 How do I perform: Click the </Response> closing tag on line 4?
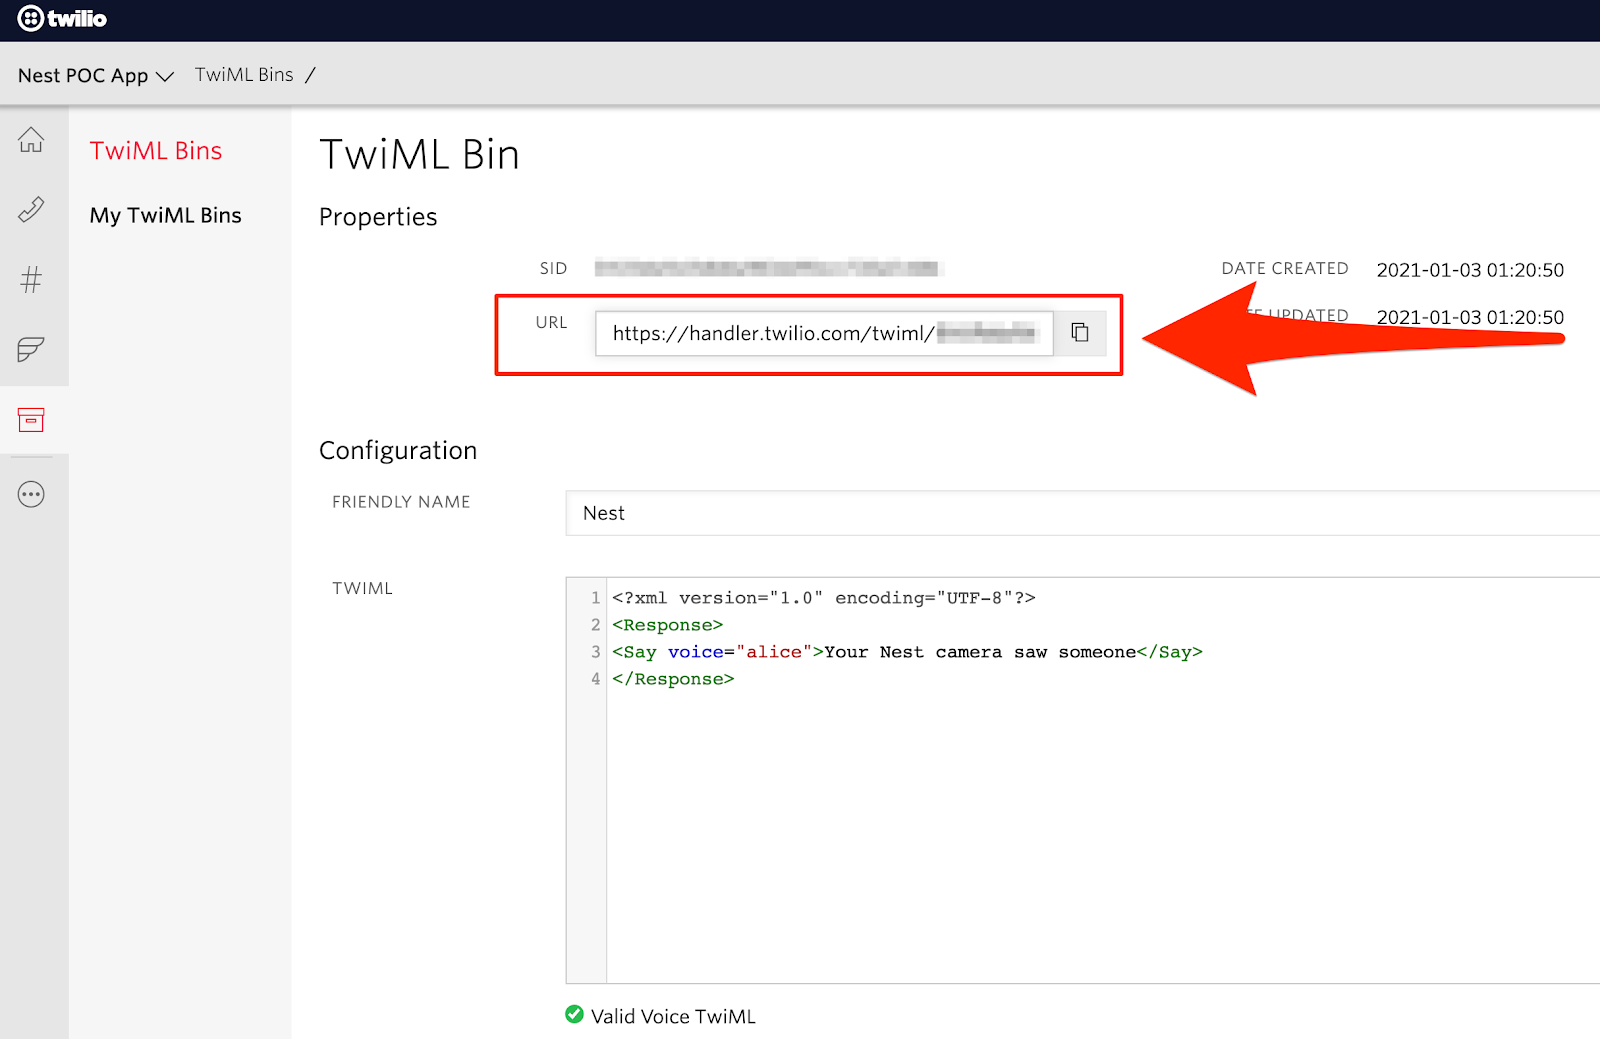[673, 679]
